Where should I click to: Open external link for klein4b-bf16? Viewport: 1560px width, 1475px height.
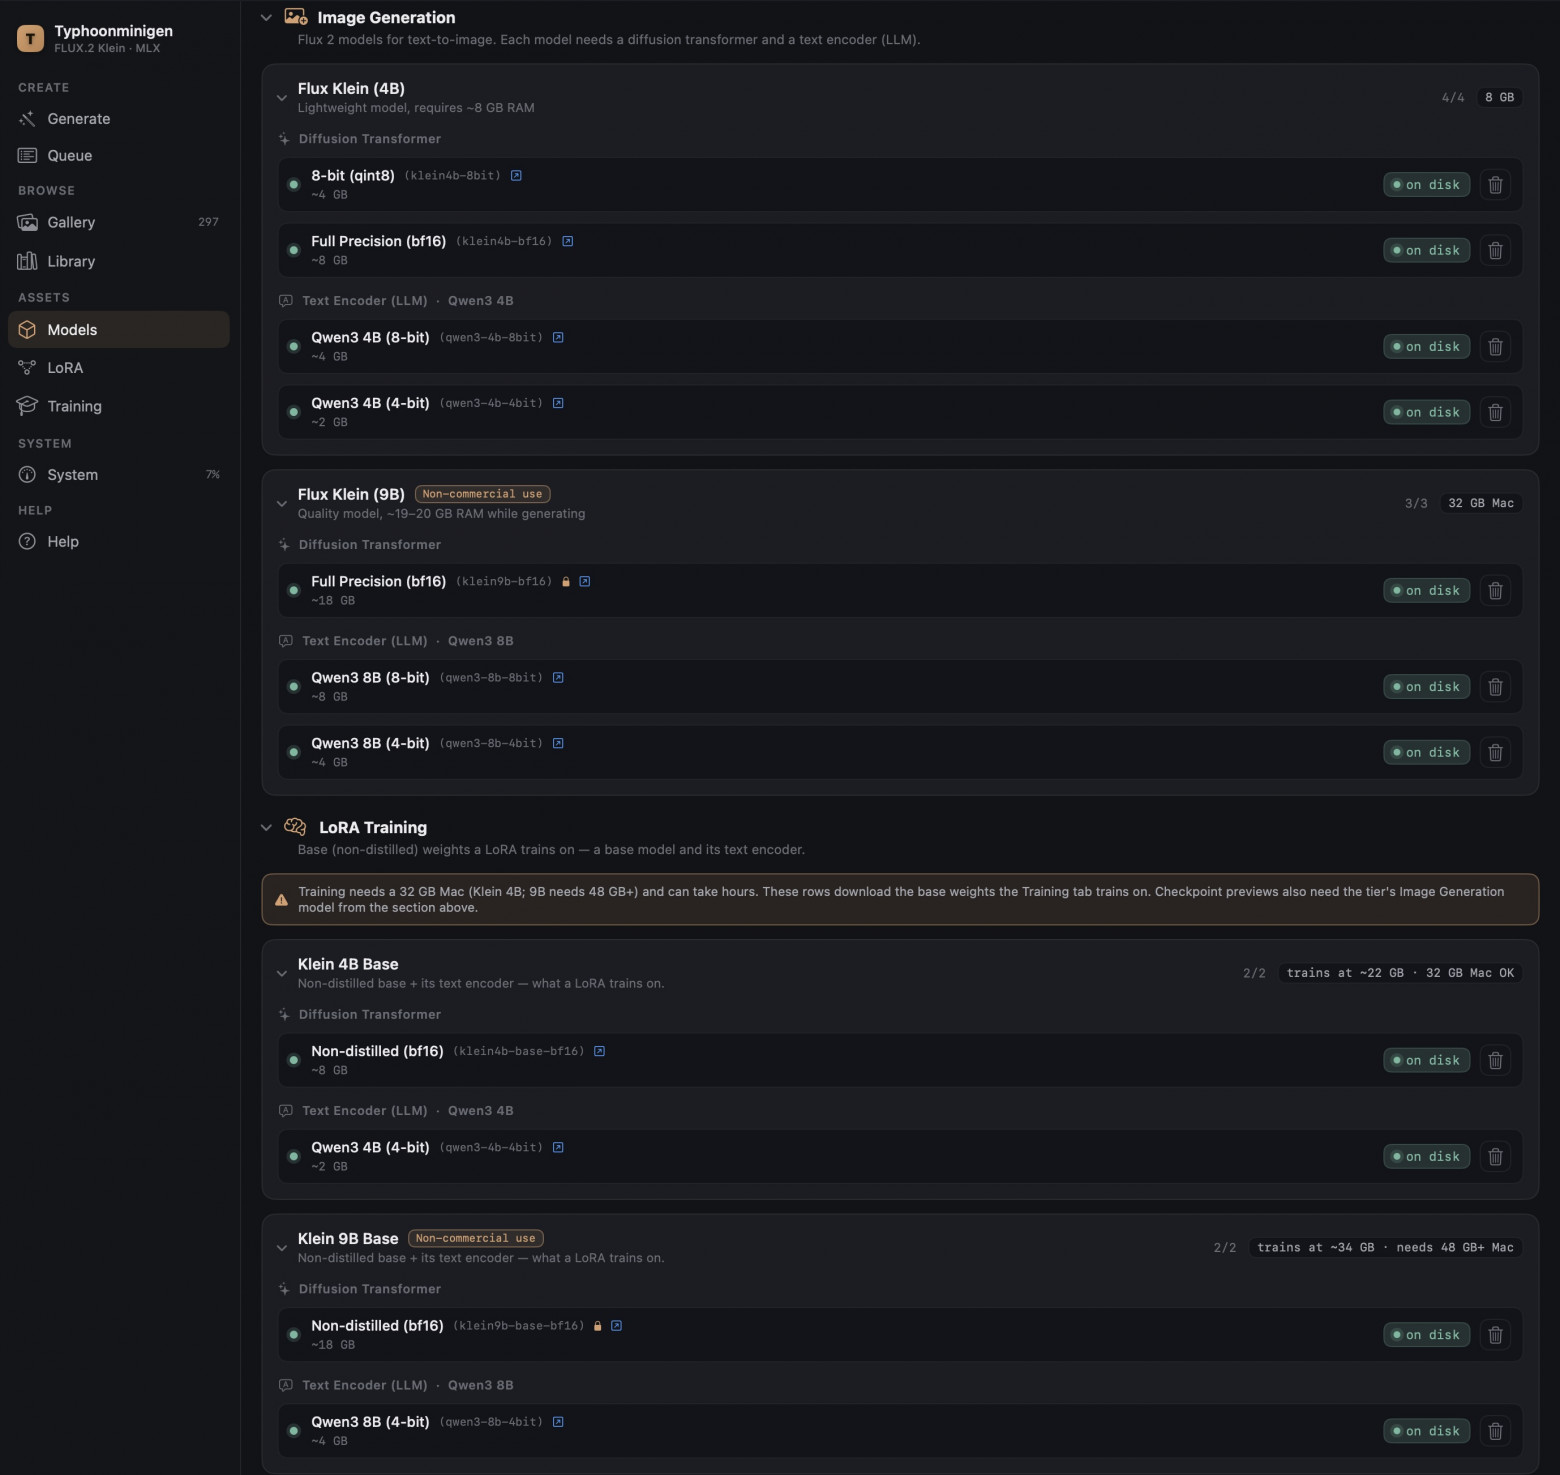tap(567, 241)
